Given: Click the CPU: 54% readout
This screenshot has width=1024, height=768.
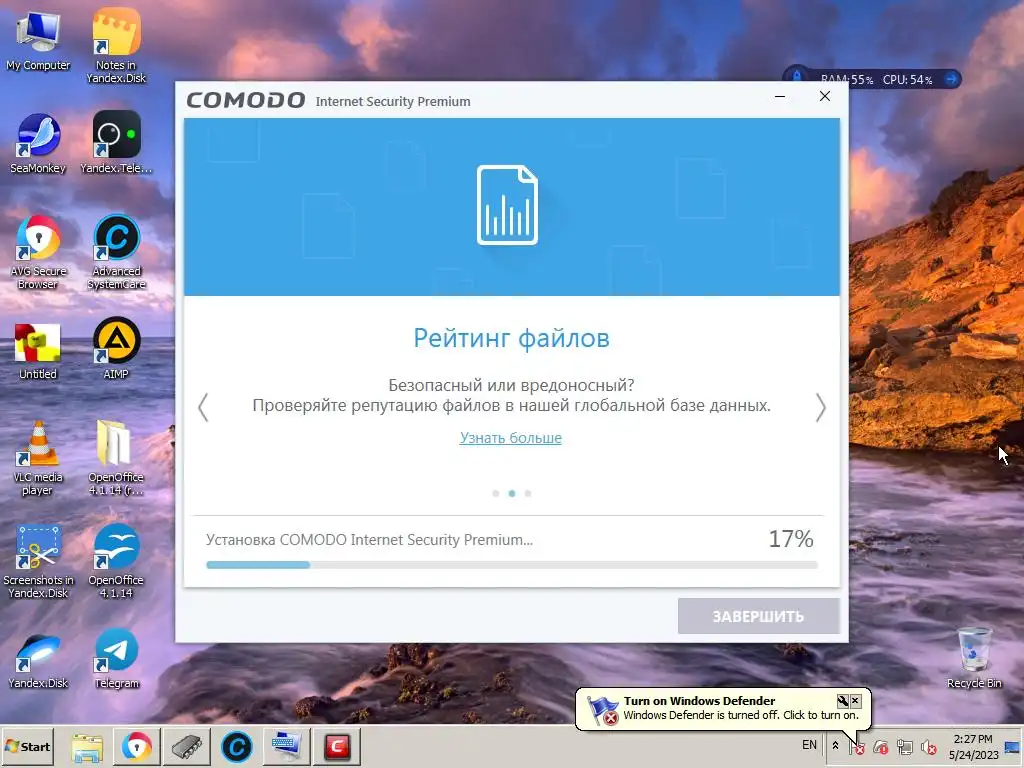Looking at the screenshot, I should coord(908,79).
